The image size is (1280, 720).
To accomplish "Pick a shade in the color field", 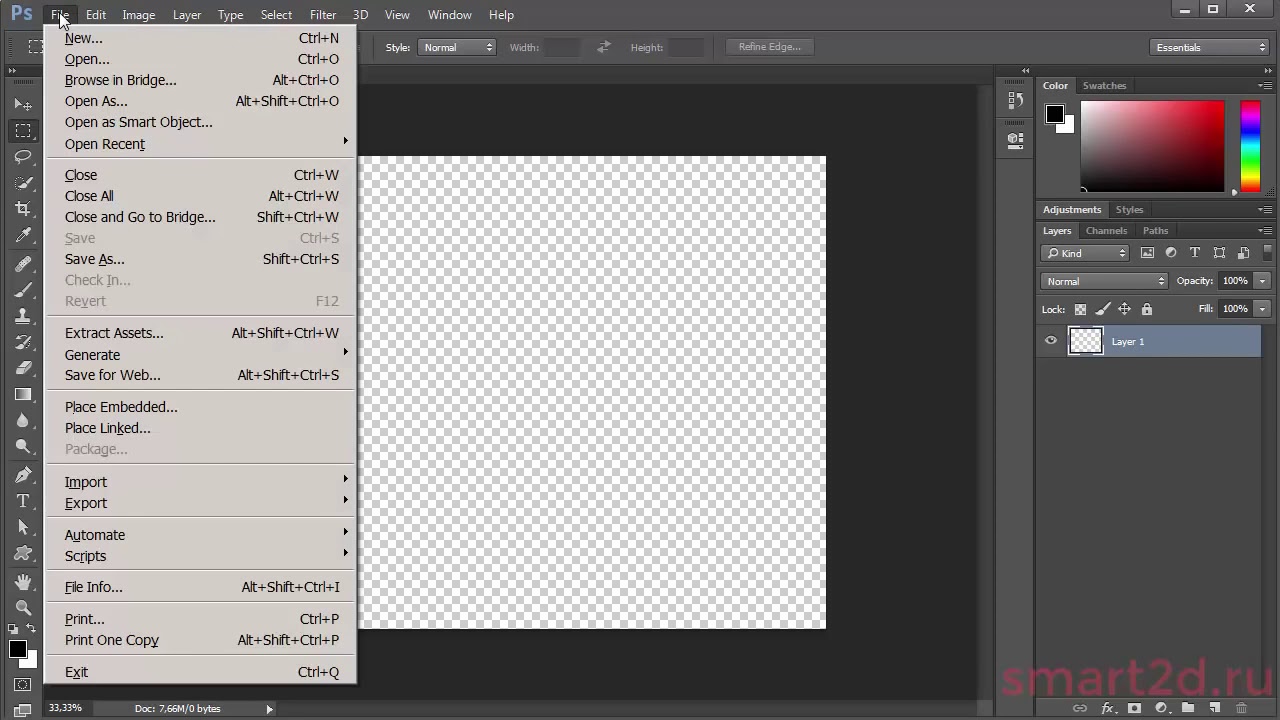I will [x=1152, y=146].
